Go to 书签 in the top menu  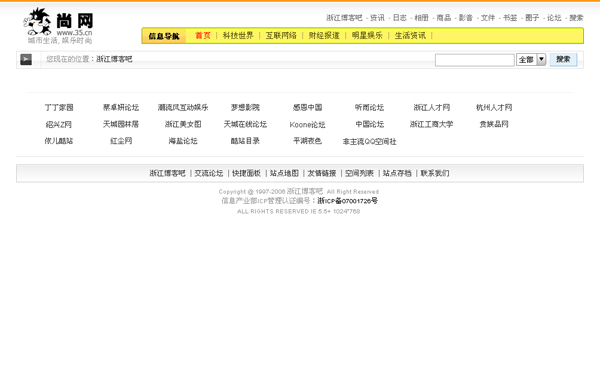pyautogui.click(x=510, y=18)
